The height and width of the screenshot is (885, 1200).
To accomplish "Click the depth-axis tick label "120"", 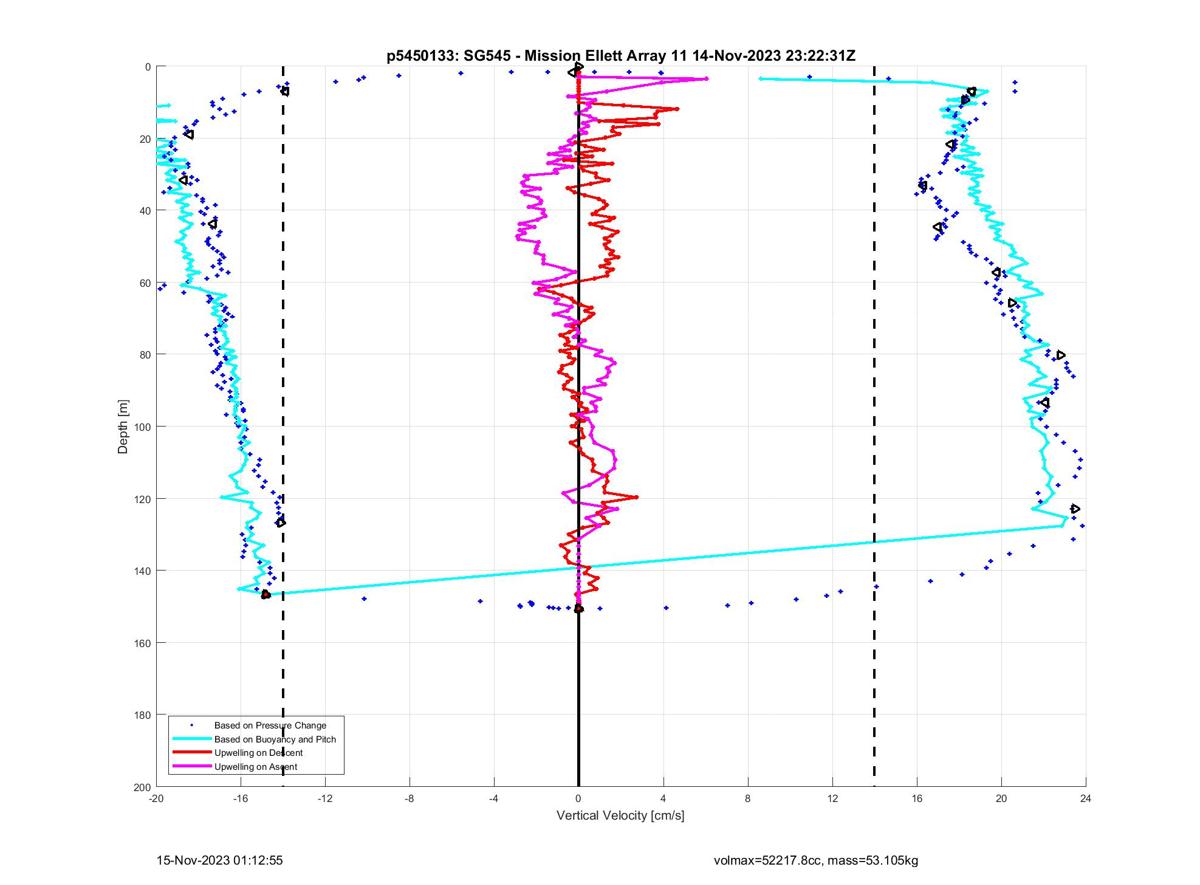I will point(141,499).
